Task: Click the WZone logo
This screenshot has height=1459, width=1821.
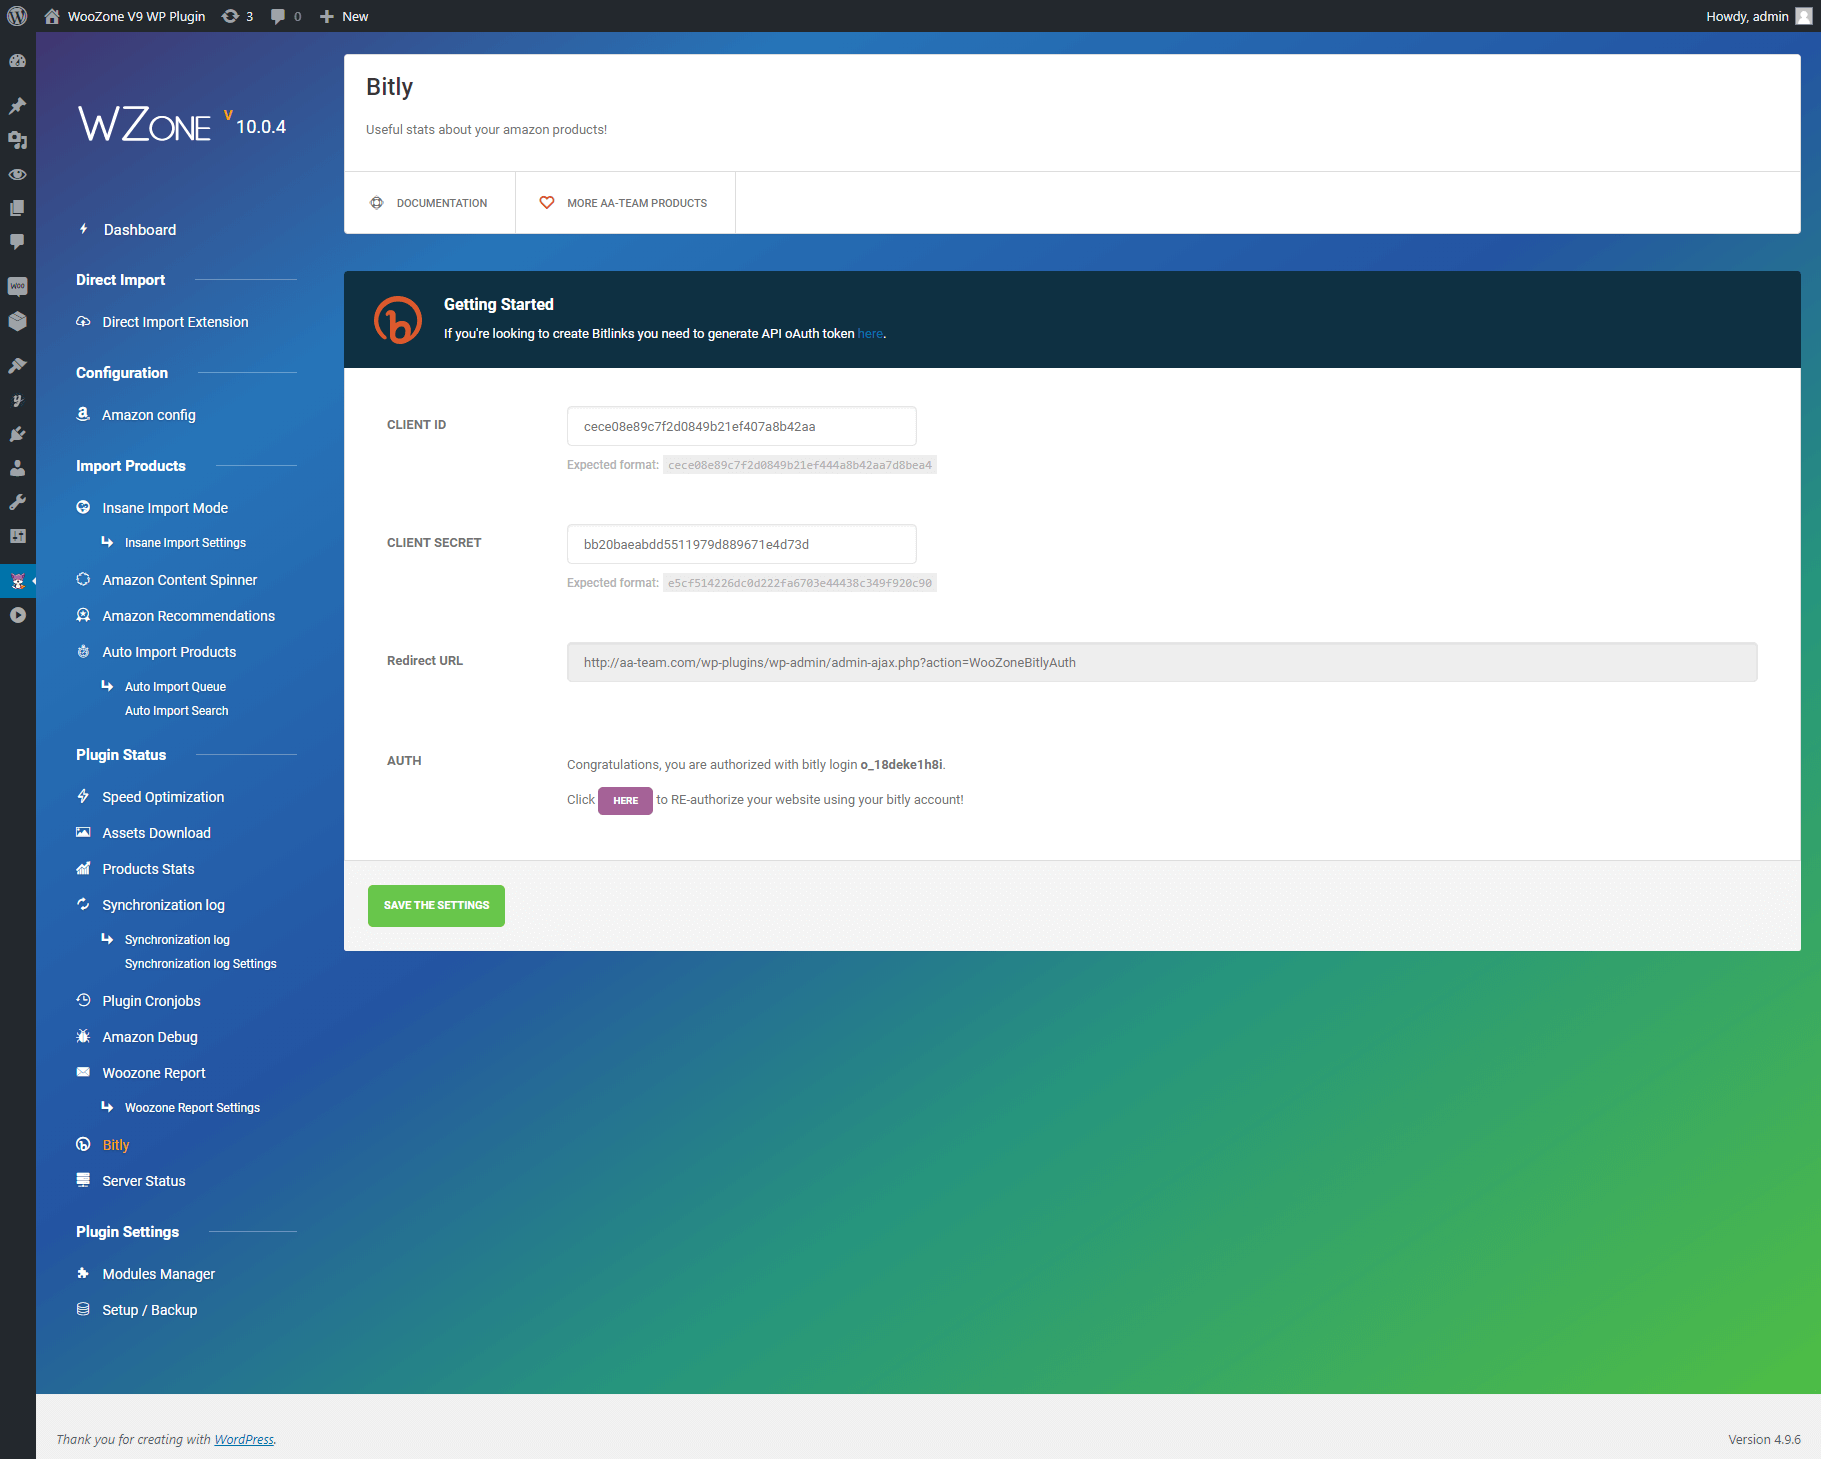Action: pos(145,125)
